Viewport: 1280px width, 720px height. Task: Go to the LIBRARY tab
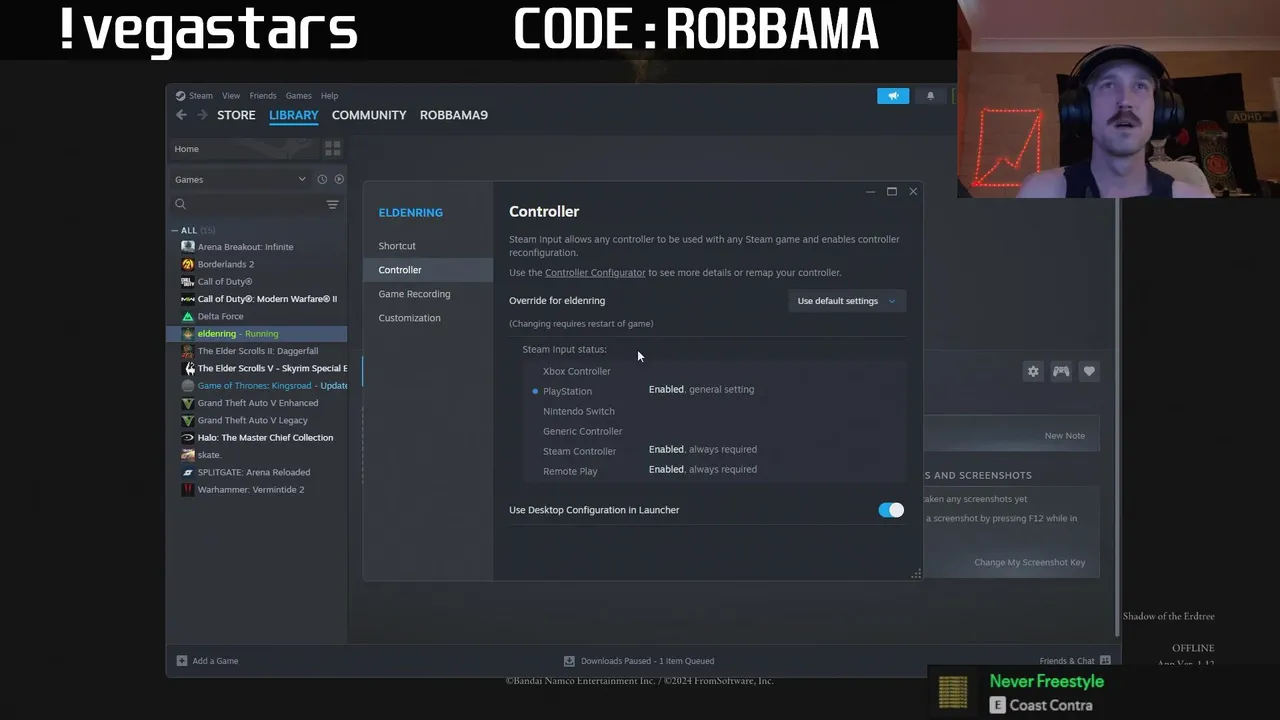point(293,115)
